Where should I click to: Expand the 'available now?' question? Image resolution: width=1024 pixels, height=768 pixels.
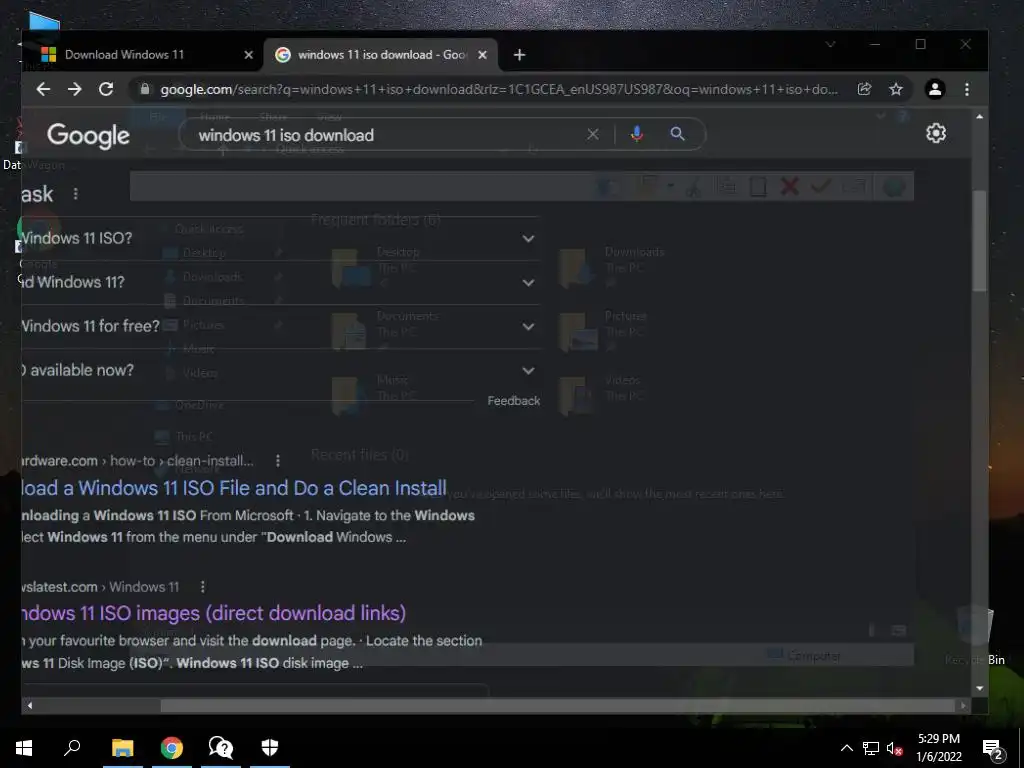coord(528,371)
